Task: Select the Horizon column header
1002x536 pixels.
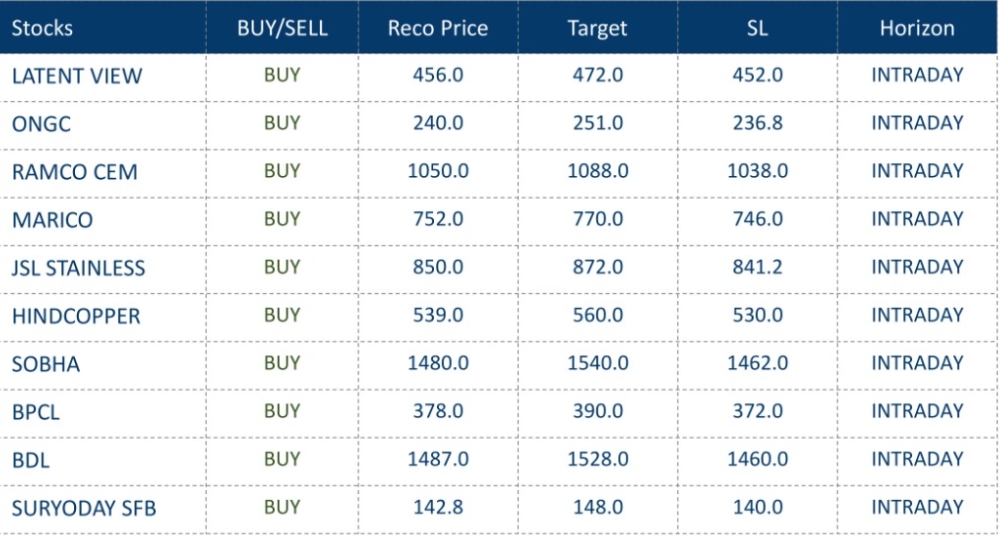Action: [917, 28]
